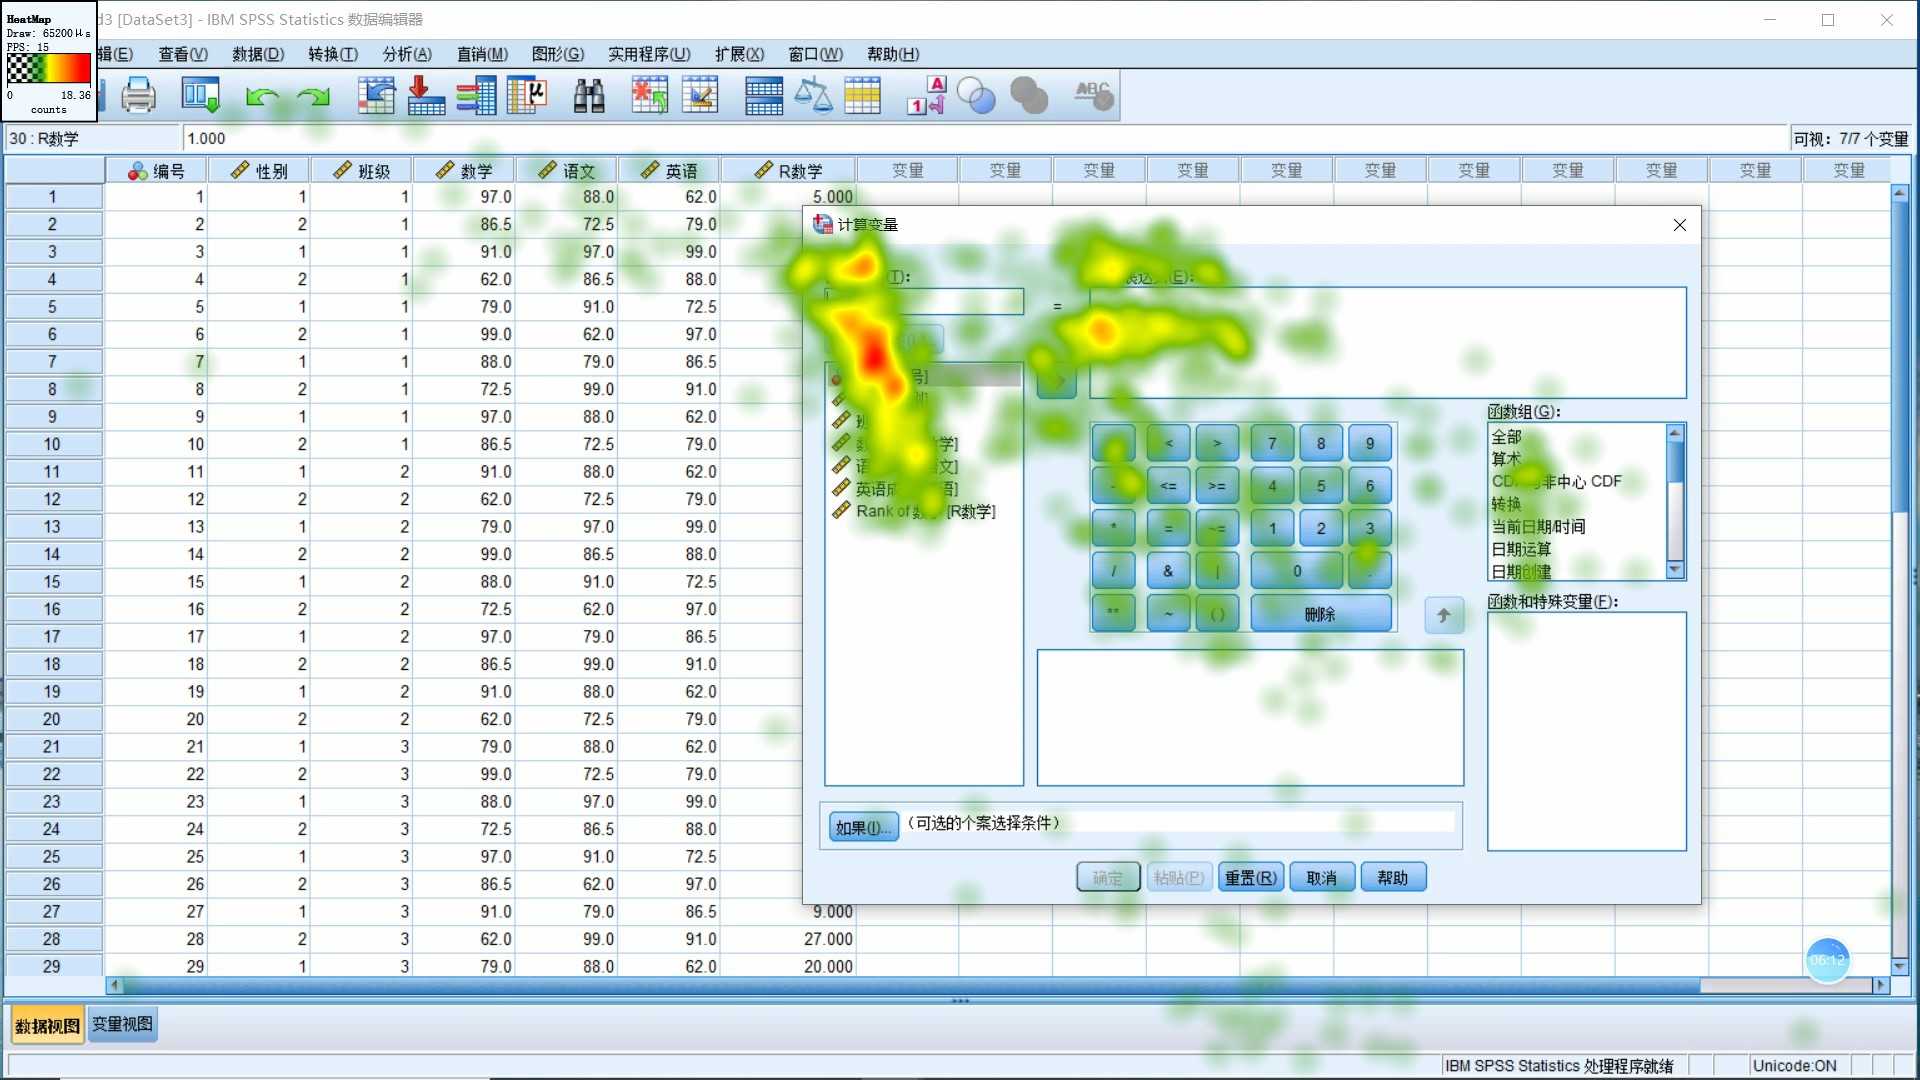
Task: Click the Print toolbar icon
Action: click(x=138, y=96)
